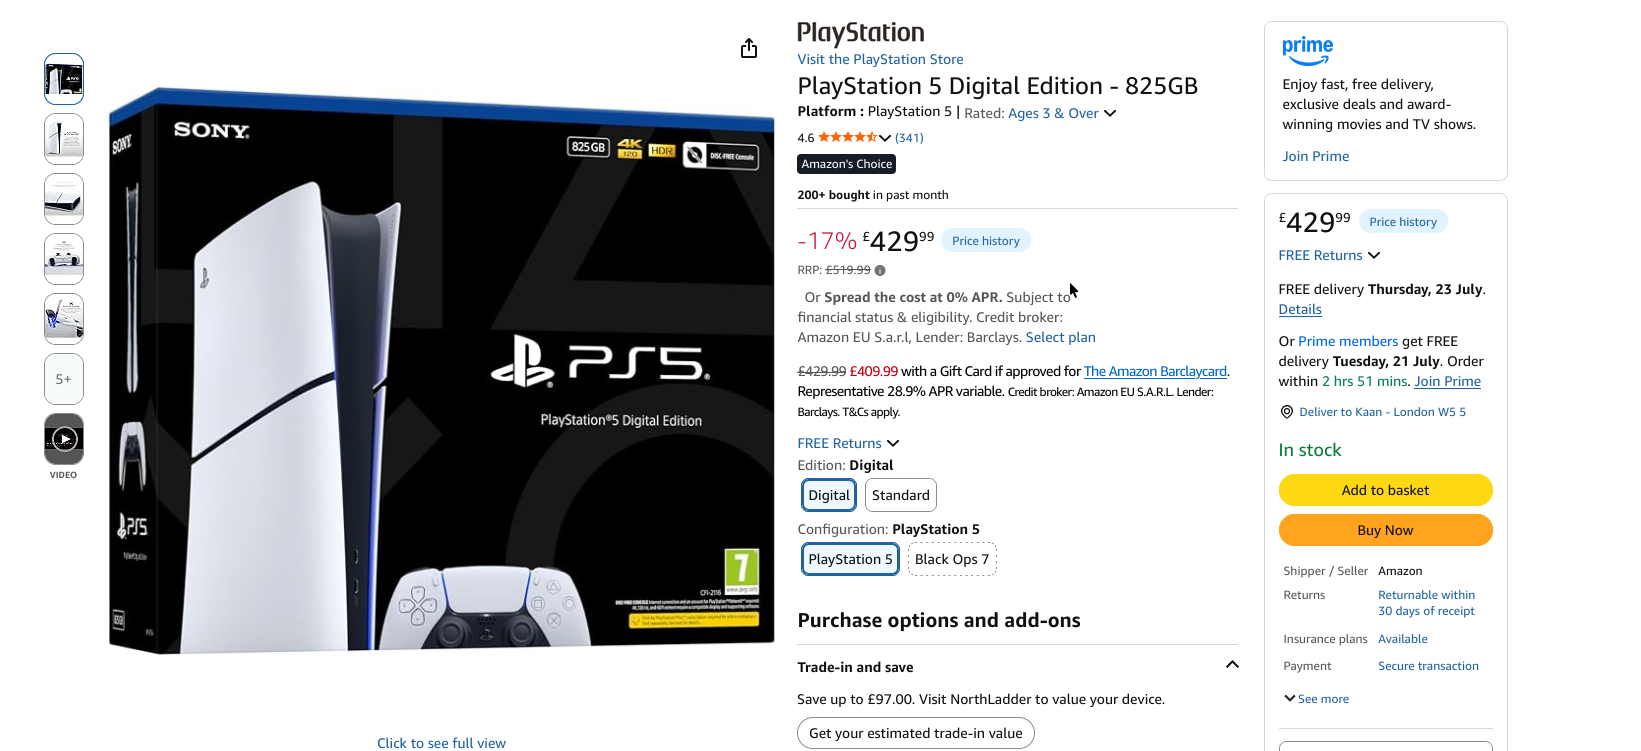Open the 5+ more images thumbnail
This screenshot has height=751, width=1641.
(64, 379)
